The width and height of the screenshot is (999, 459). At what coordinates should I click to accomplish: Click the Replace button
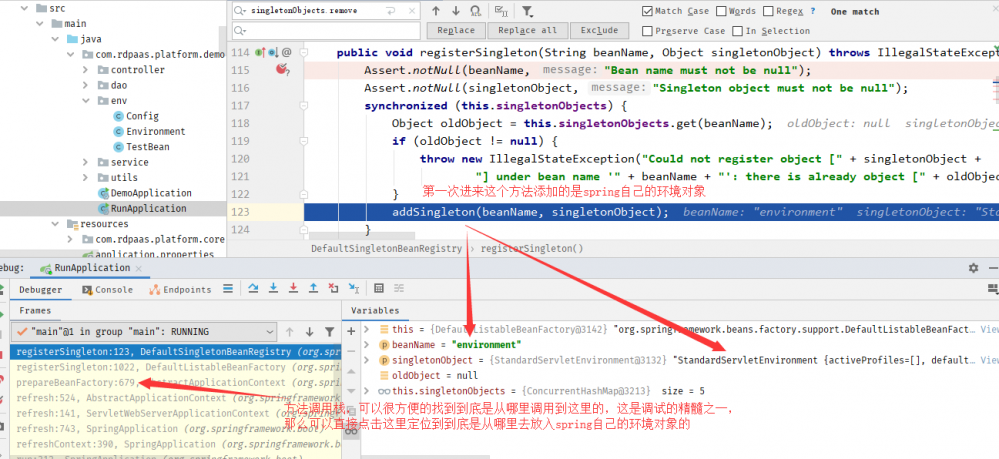coord(455,31)
